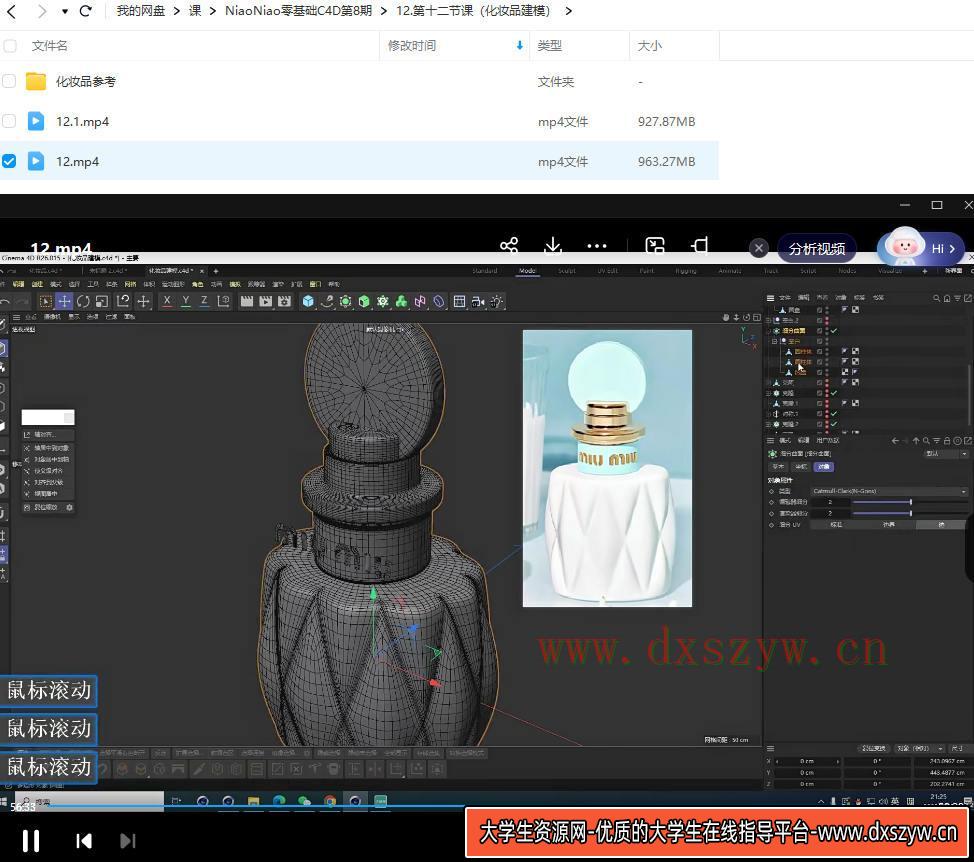
Task: Add a Cube primitive with blue cube icon
Action: coord(308,302)
